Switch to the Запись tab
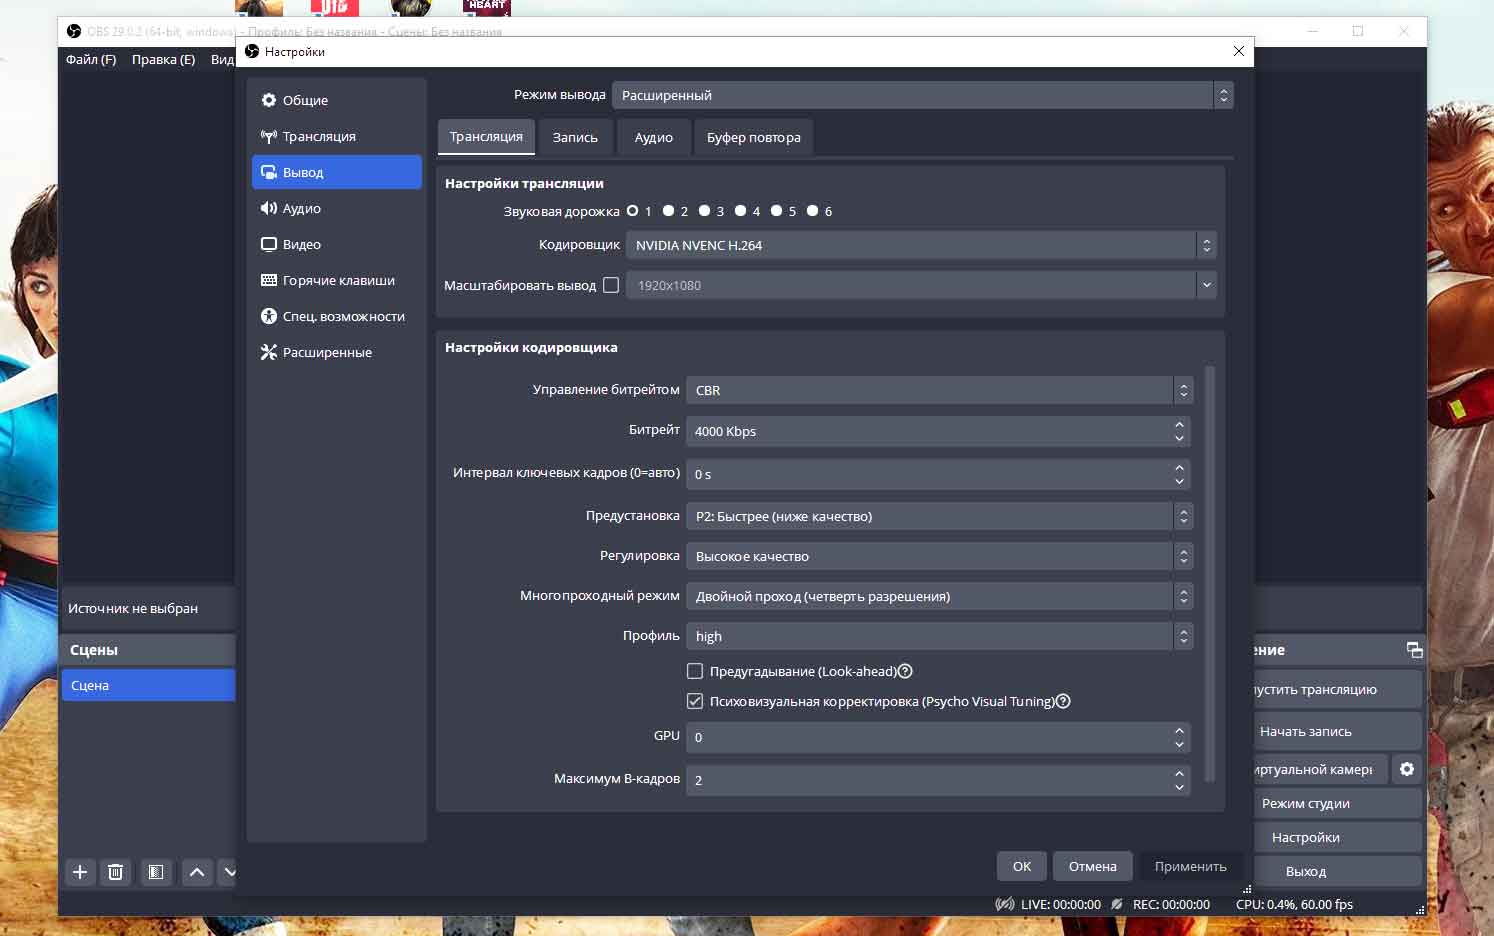Screen dimensions: 1494x936 click(575, 137)
